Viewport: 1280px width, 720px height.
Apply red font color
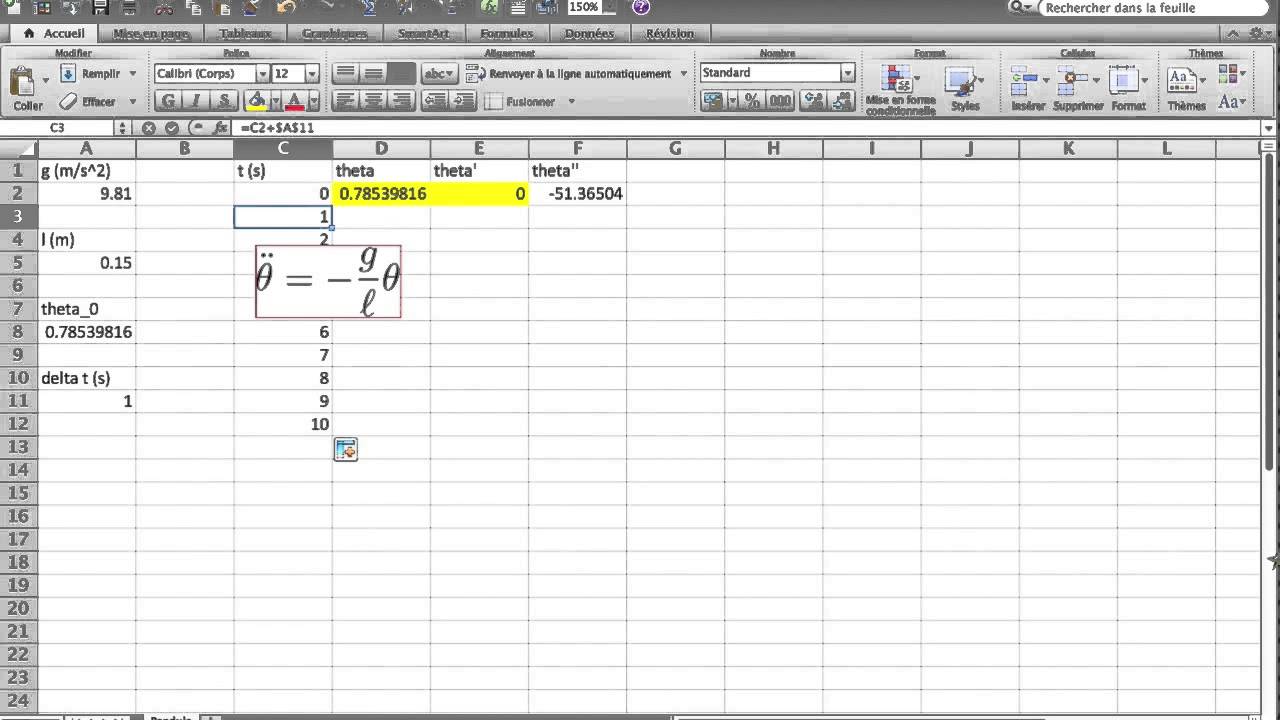(x=295, y=101)
